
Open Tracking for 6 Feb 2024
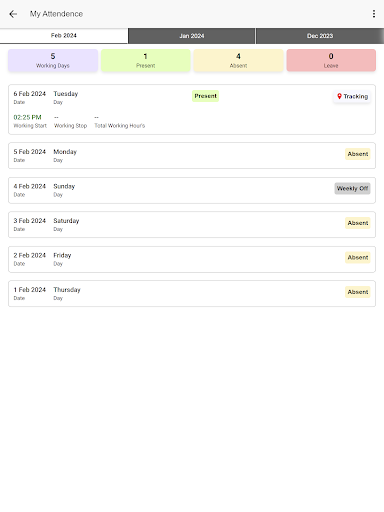pyautogui.click(x=352, y=96)
